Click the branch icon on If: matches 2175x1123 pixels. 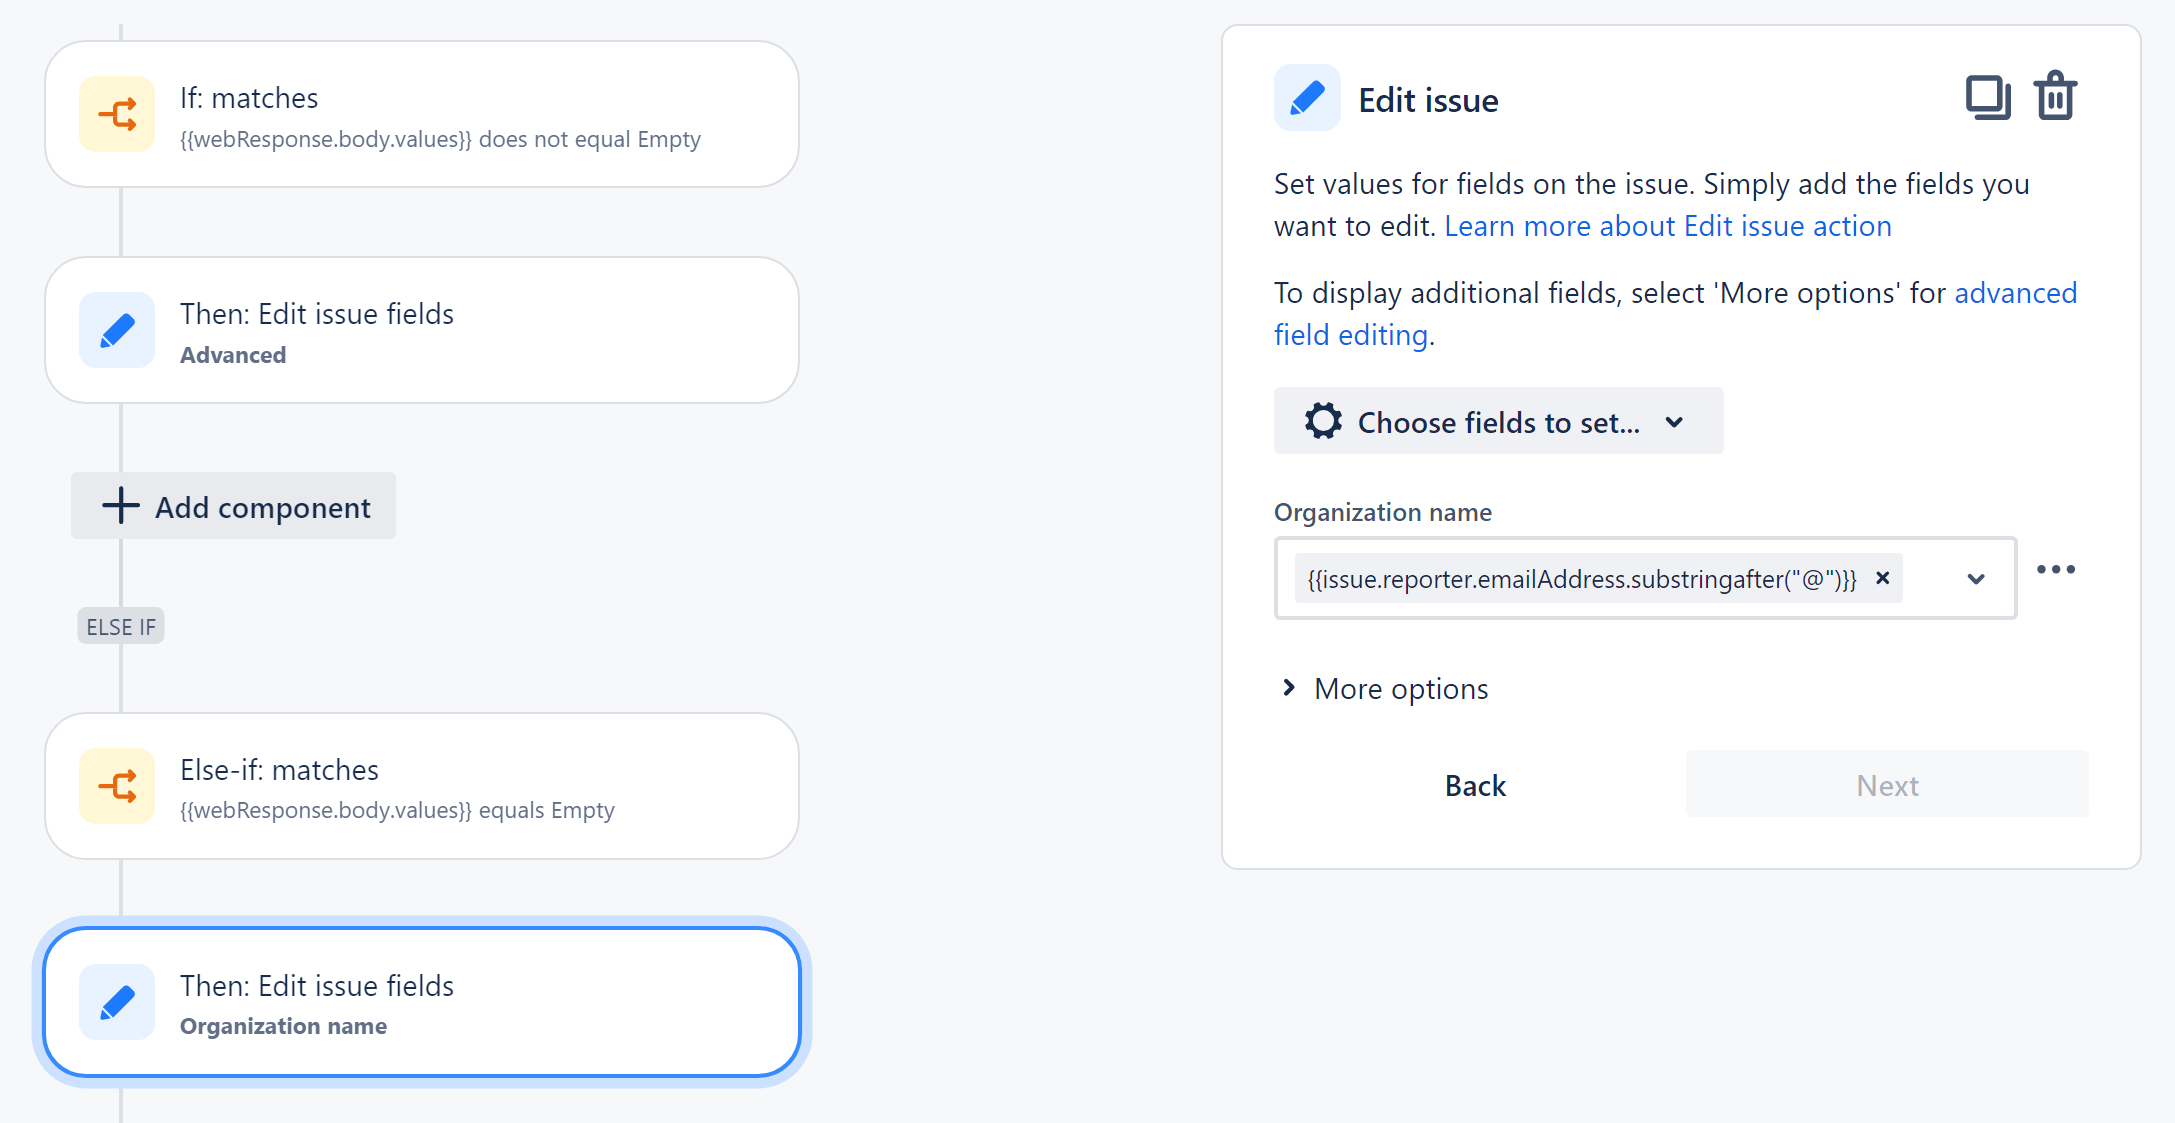point(118,115)
